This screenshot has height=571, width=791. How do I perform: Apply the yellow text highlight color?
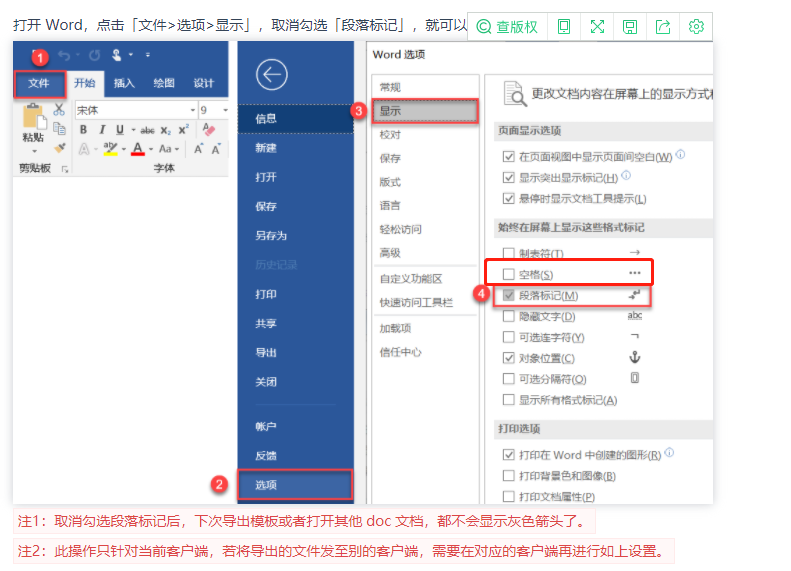[x=110, y=149]
